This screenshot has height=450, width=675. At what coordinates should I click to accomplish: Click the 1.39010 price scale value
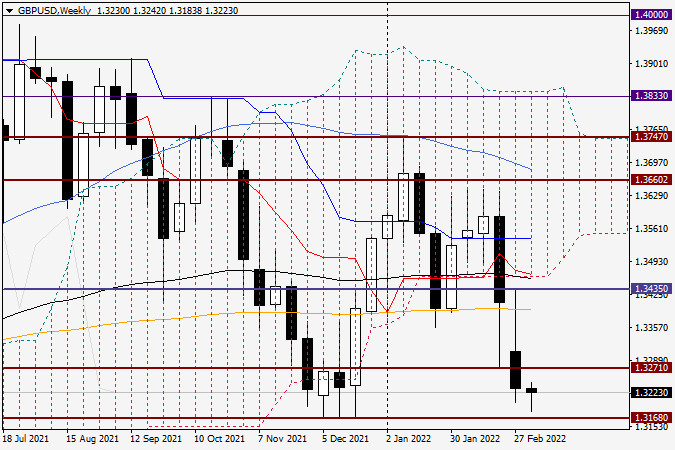point(652,64)
